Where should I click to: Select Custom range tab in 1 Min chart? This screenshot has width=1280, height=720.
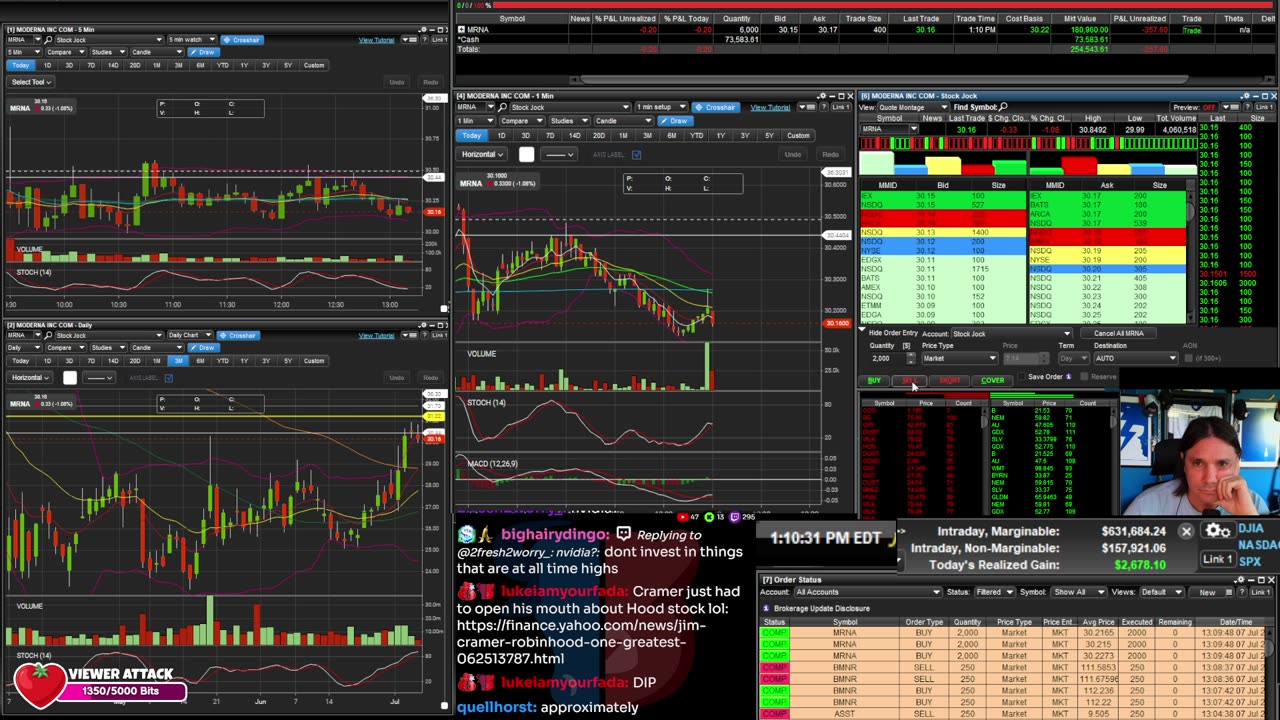coord(798,136)
